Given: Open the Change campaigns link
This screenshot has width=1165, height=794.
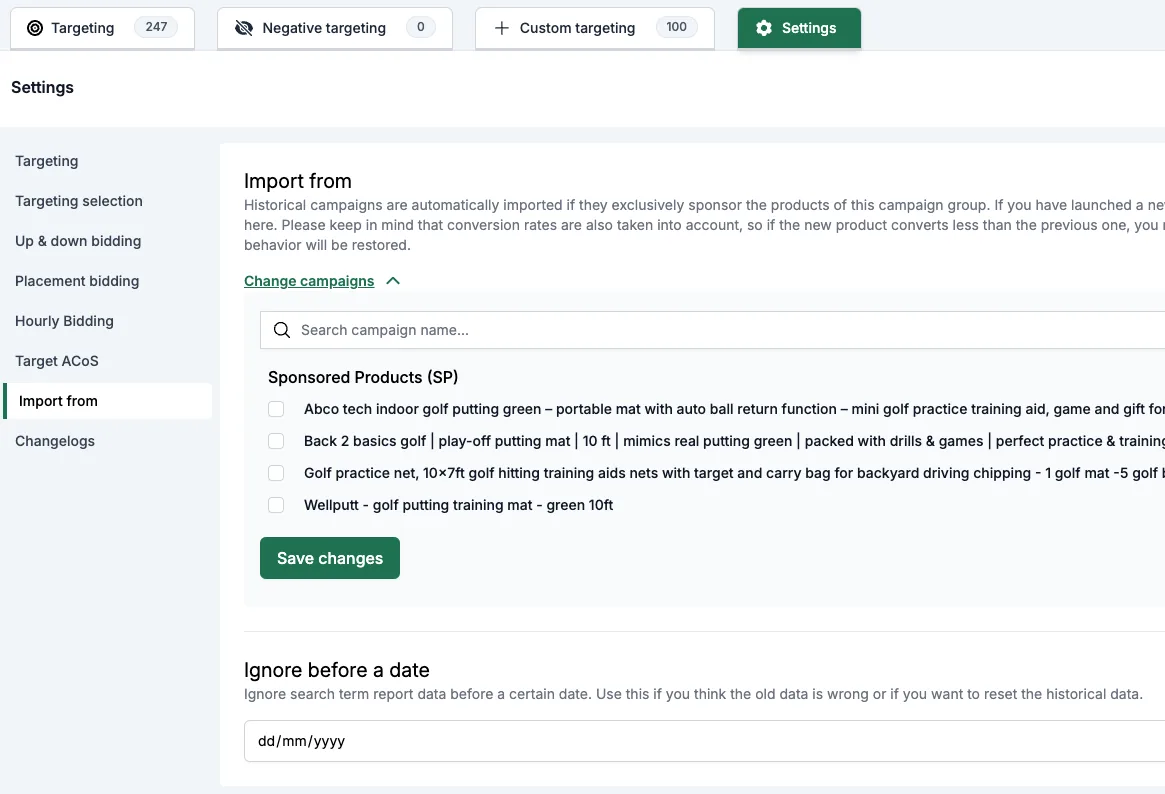Looking at the screenshot, I should 309,281.
